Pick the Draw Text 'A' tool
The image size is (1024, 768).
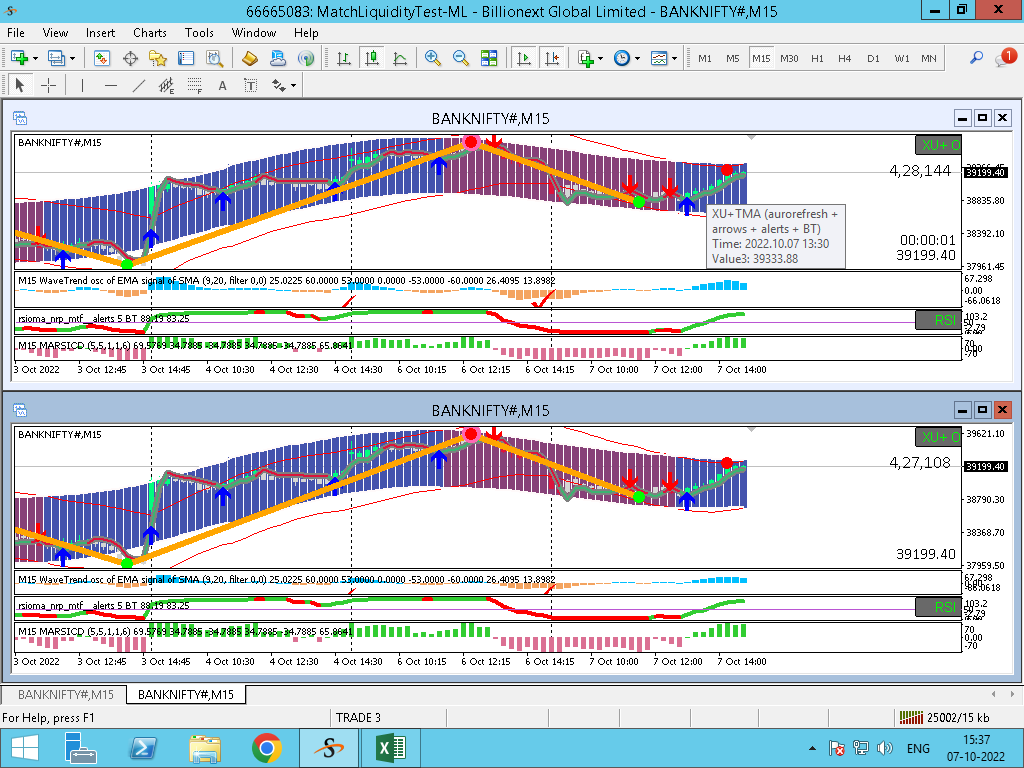click(x=222, y=85)
